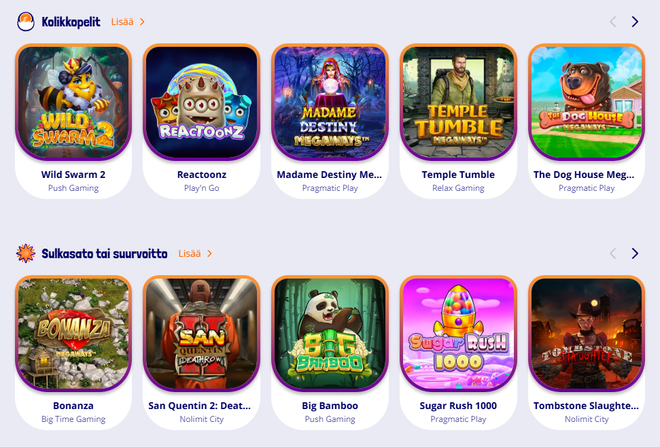Show next games in Kolikkopelit row
This screenshot has width=660, height=447.
tap(635, 21)
